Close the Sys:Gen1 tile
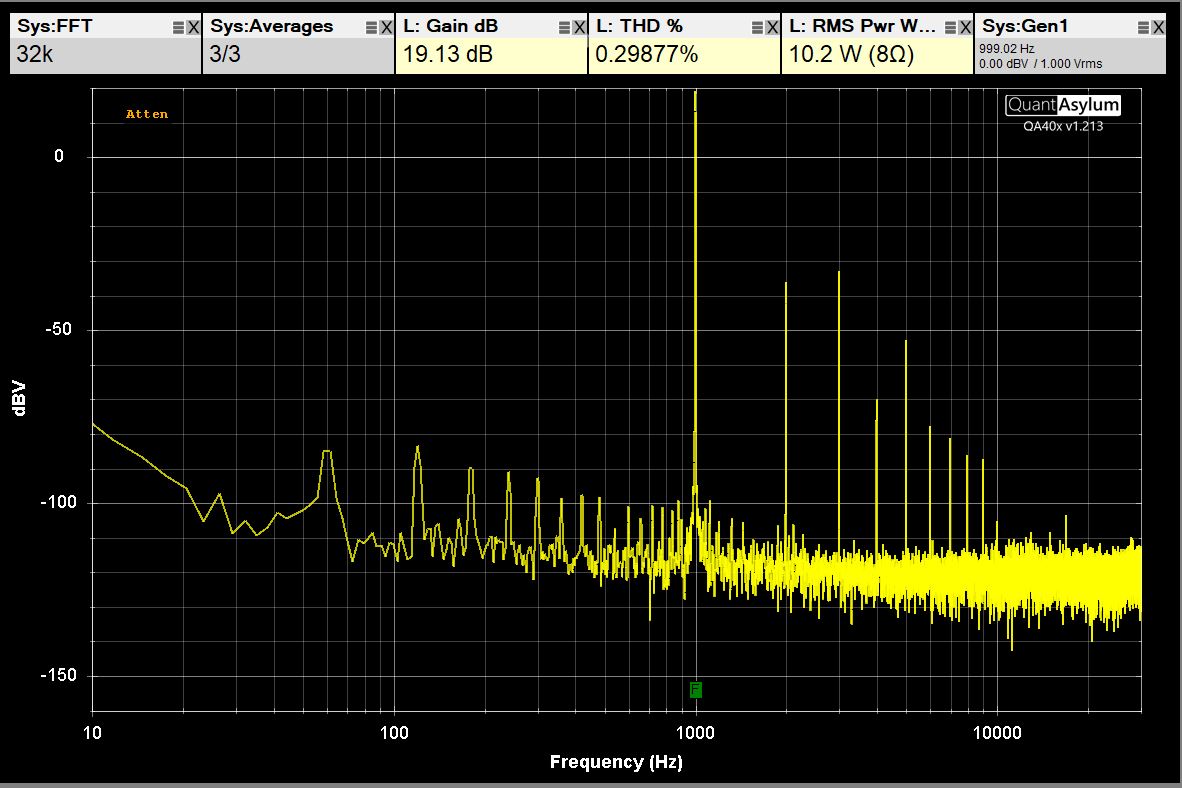1182x788 pixels. (1158, 28)
